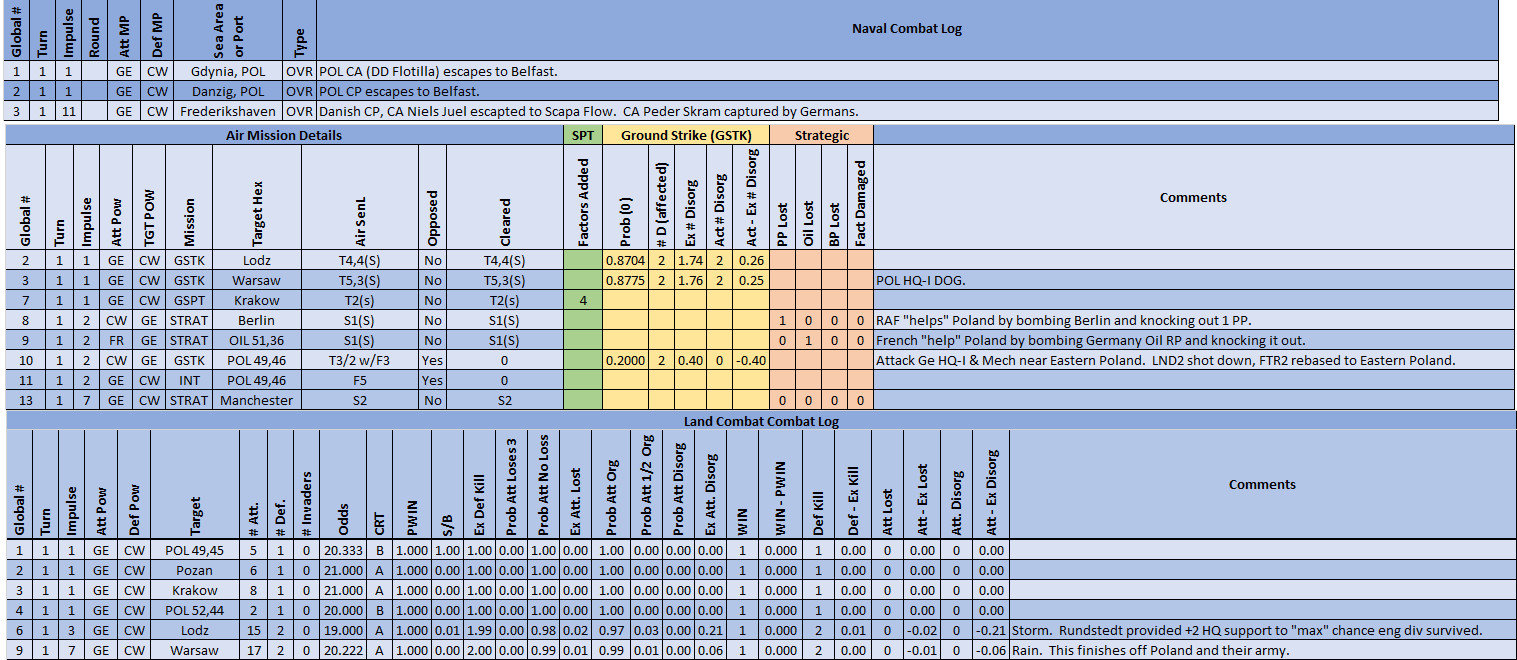Click the 'Land Combat Combat Log' section header
This screenshot has width=1517, height=660.
click(761, 421)
